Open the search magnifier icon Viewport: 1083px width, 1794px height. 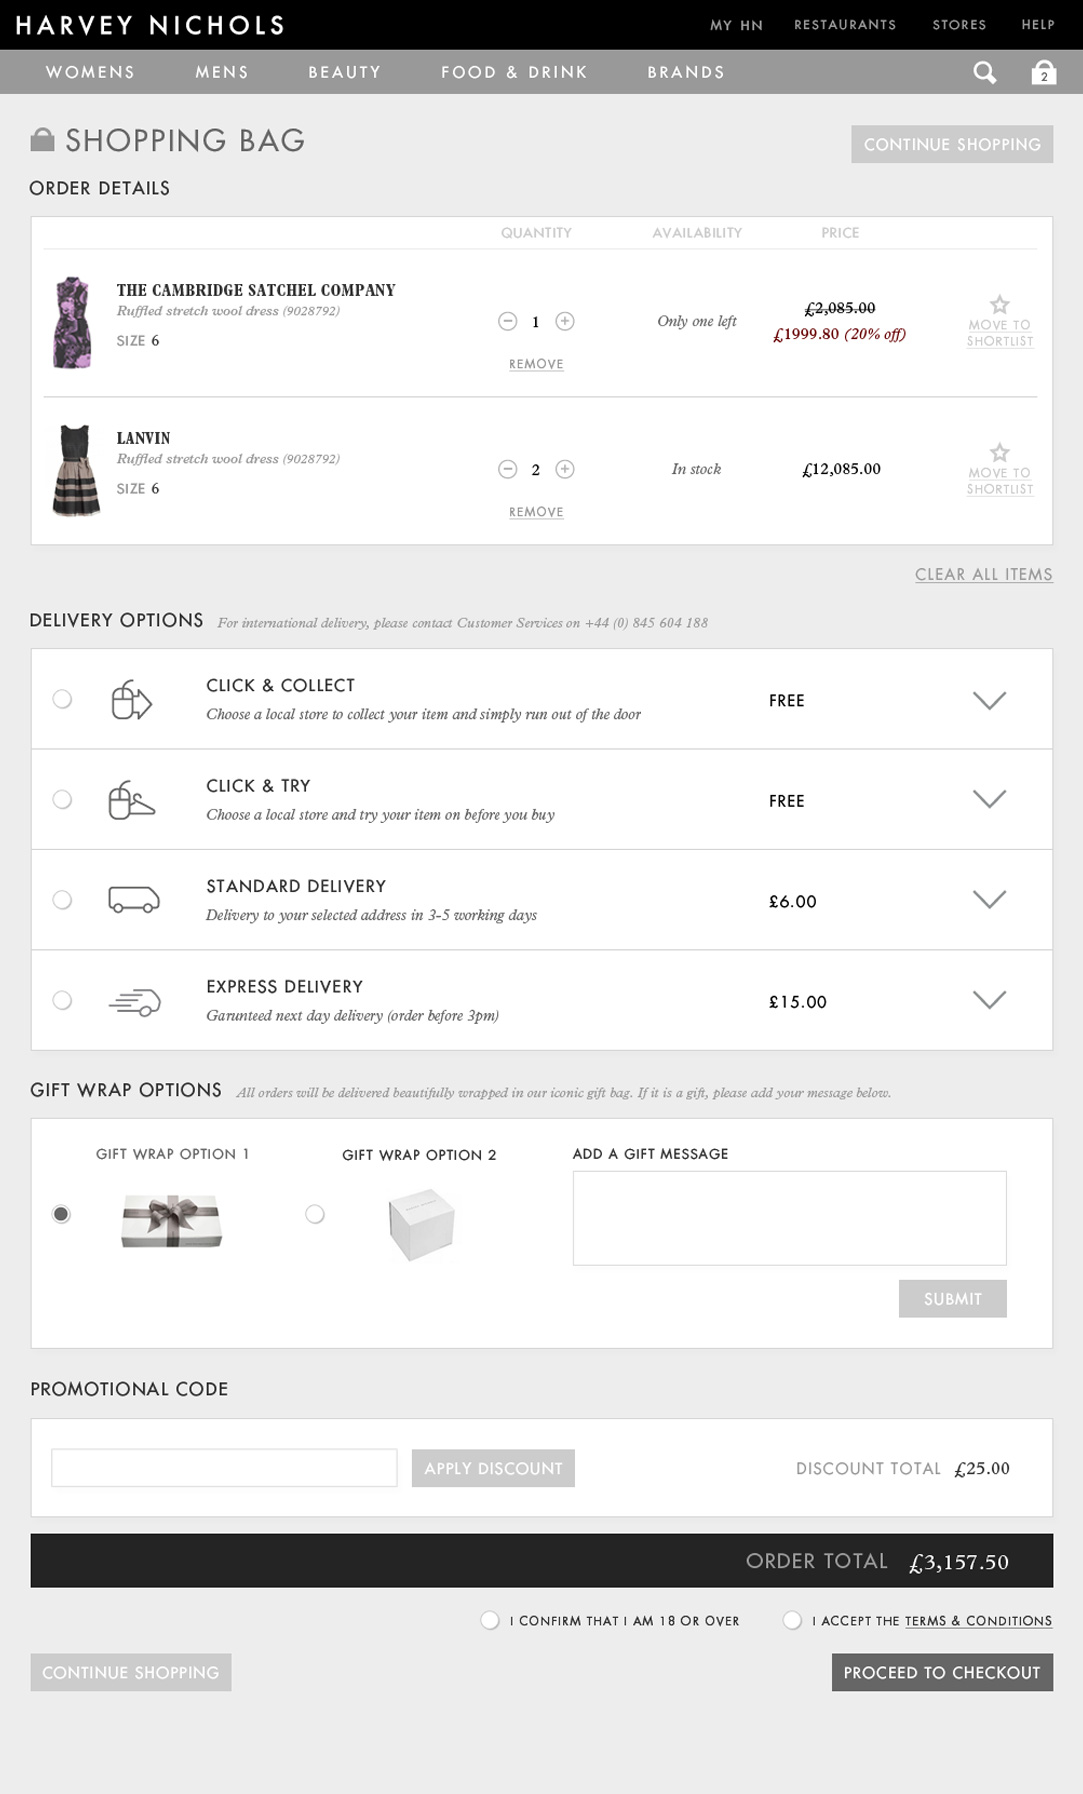(x=985, y=73)
